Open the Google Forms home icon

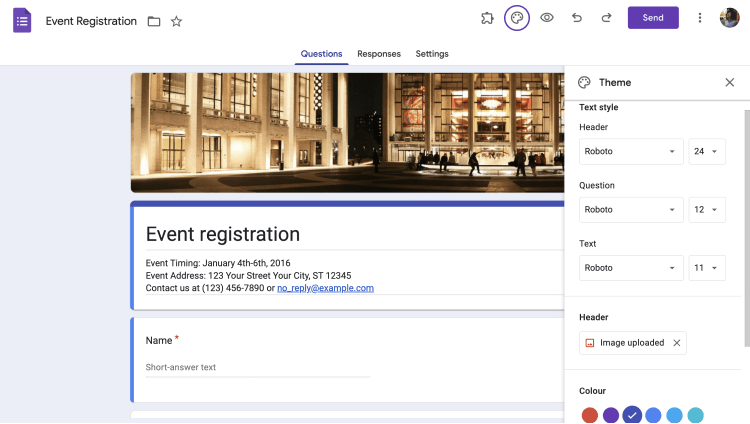point(22,20)
